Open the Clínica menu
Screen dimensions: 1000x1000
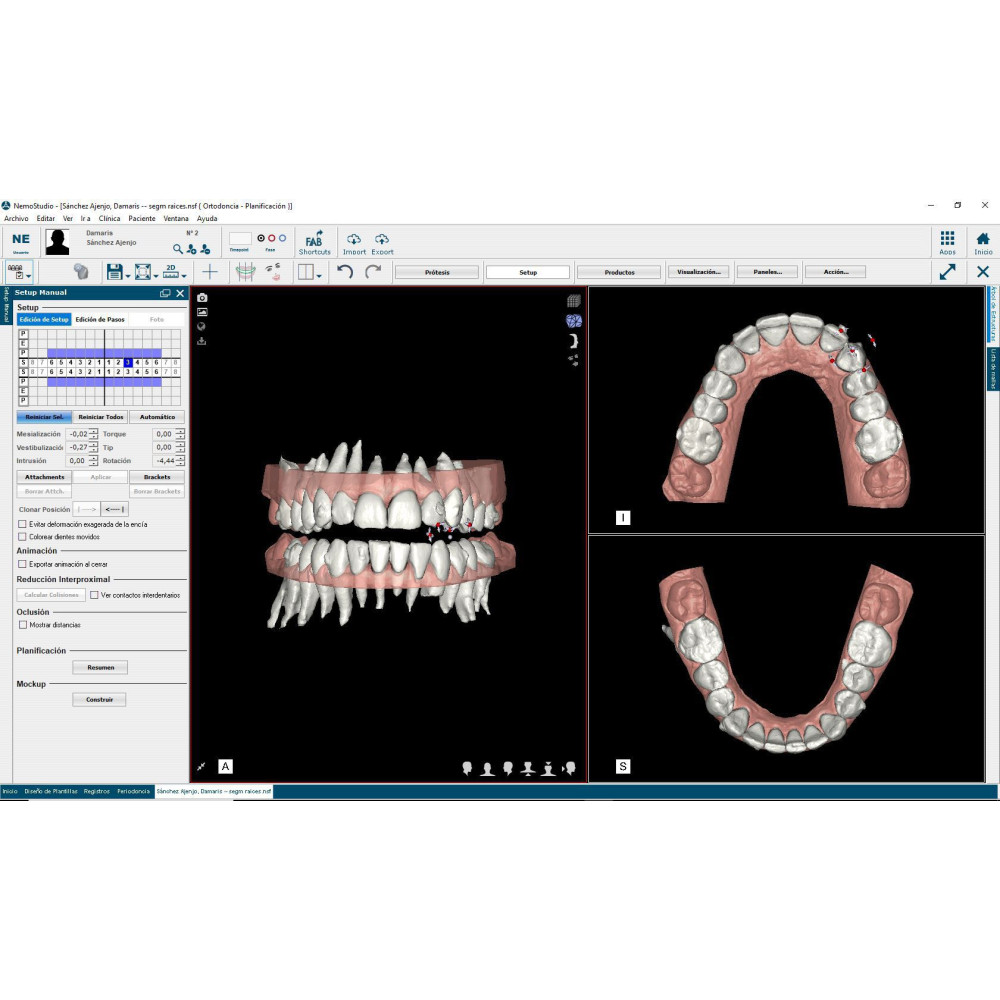click(x=109, y=219)
